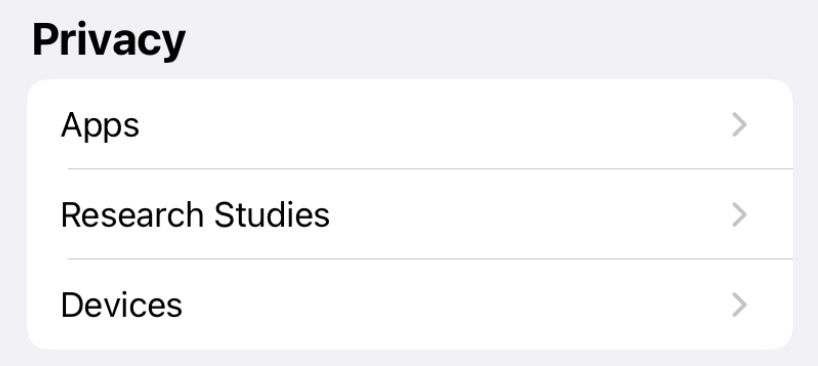The height and width of the screenshot is (366, 818).
Task: Tap the chevron beside Devices
Action: (x=739, y=305)
